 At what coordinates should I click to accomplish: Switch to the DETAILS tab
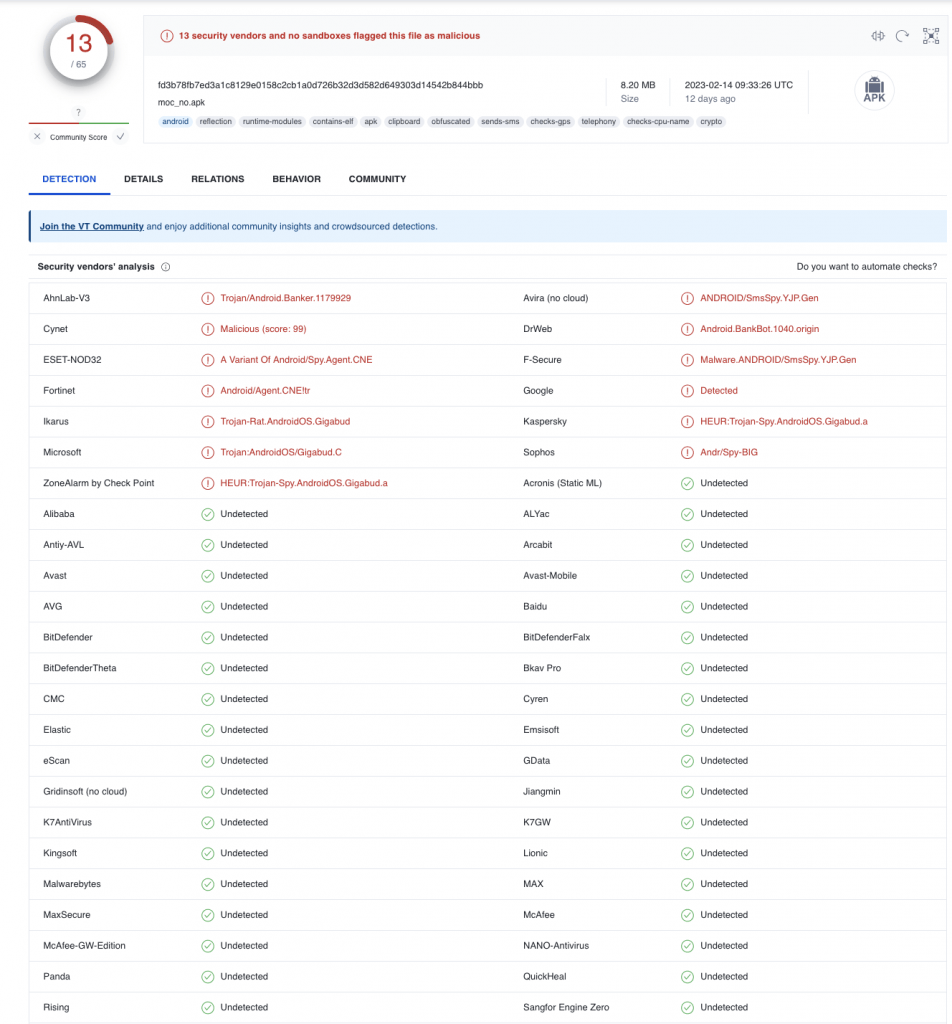144,179
